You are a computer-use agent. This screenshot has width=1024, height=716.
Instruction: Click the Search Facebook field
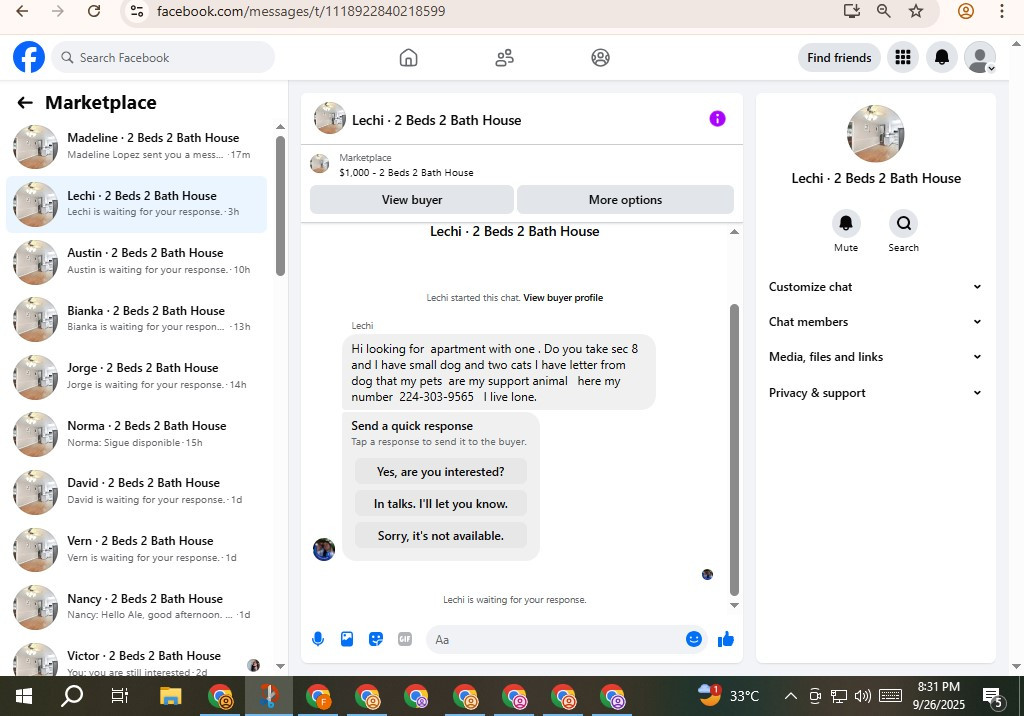click(x=163, y=57)
